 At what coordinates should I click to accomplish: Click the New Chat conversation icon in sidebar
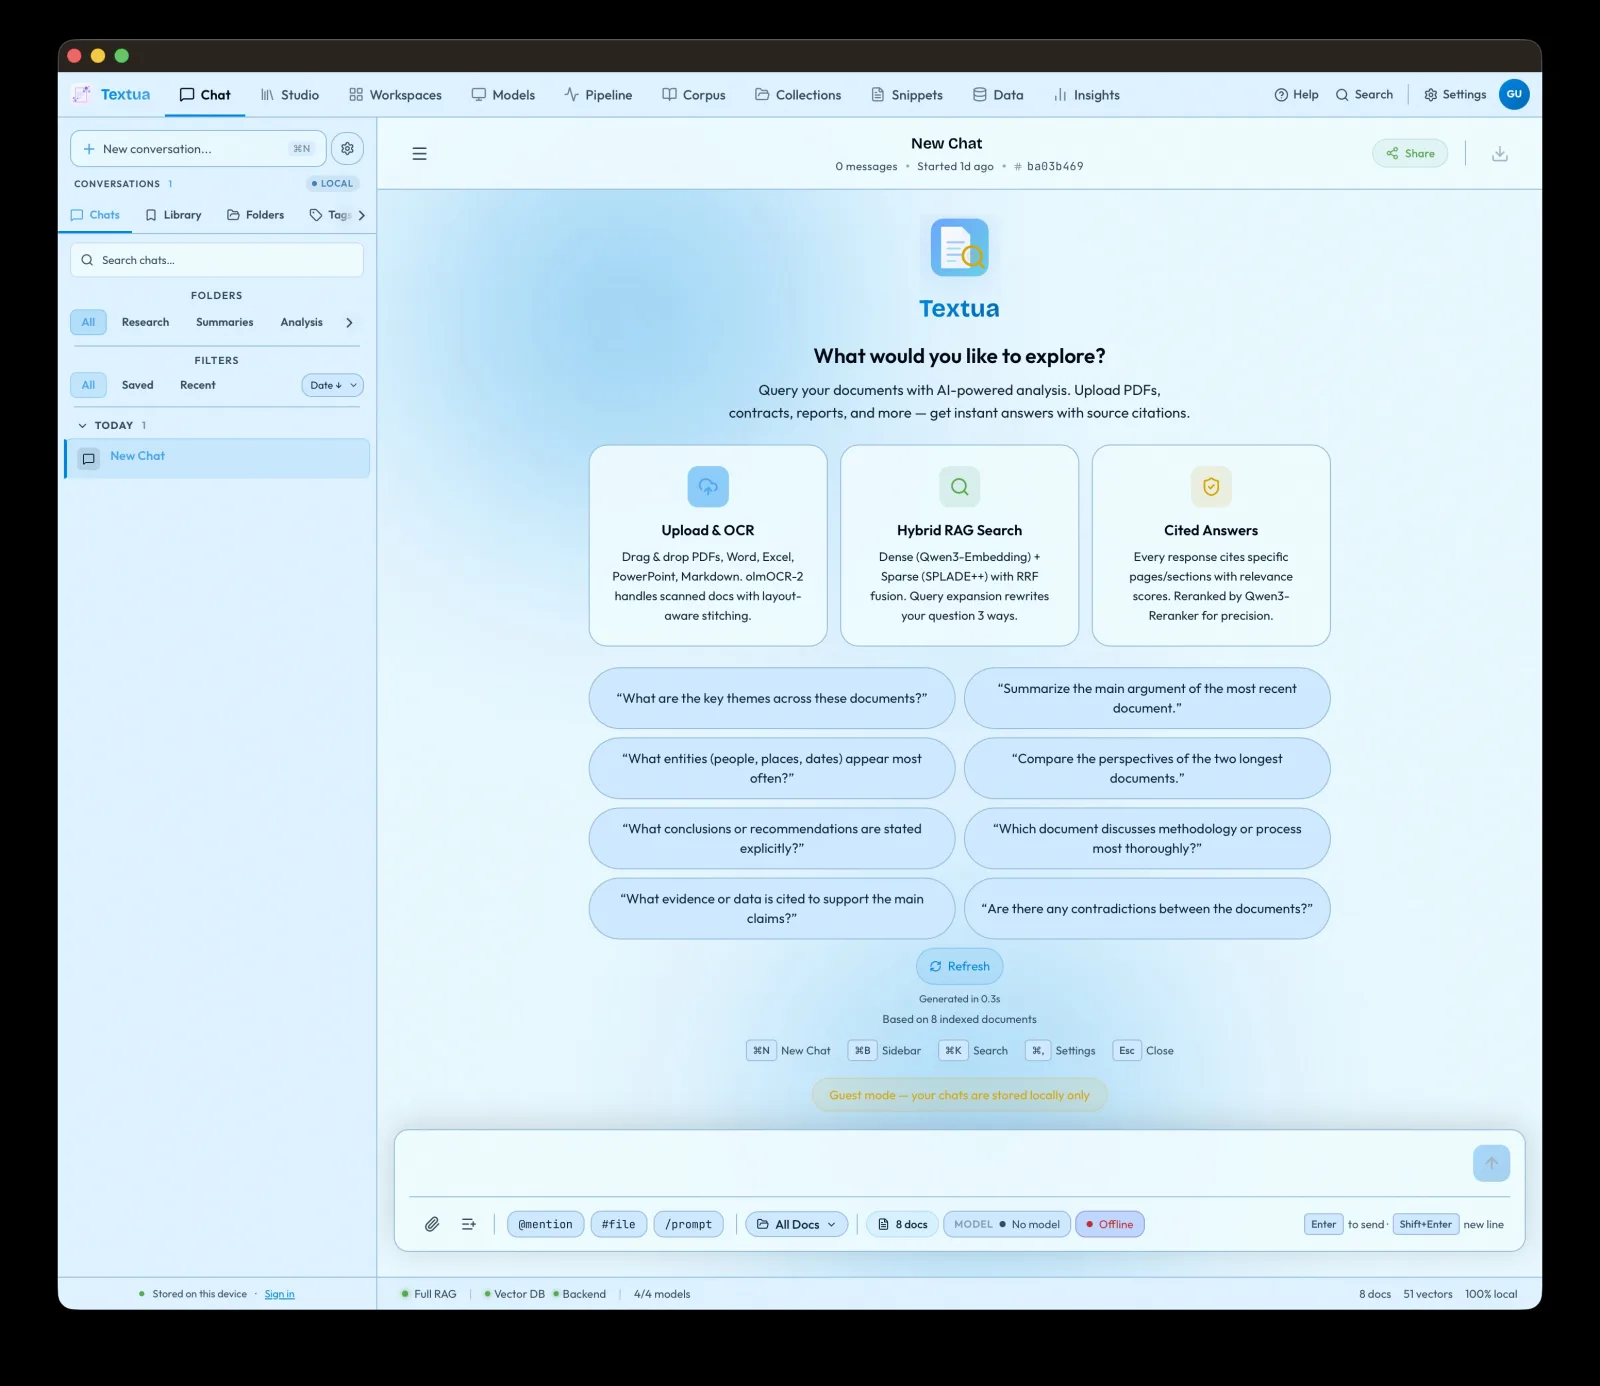click(x=89, y=459)
